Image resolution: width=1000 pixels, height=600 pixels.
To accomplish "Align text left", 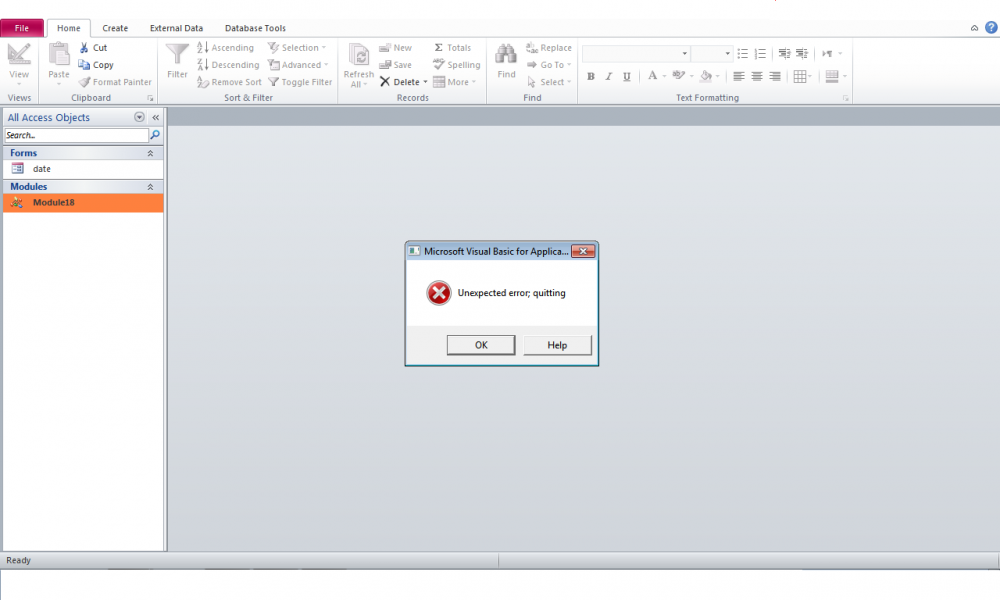I will pyautogui.click(x=739, y=77).
